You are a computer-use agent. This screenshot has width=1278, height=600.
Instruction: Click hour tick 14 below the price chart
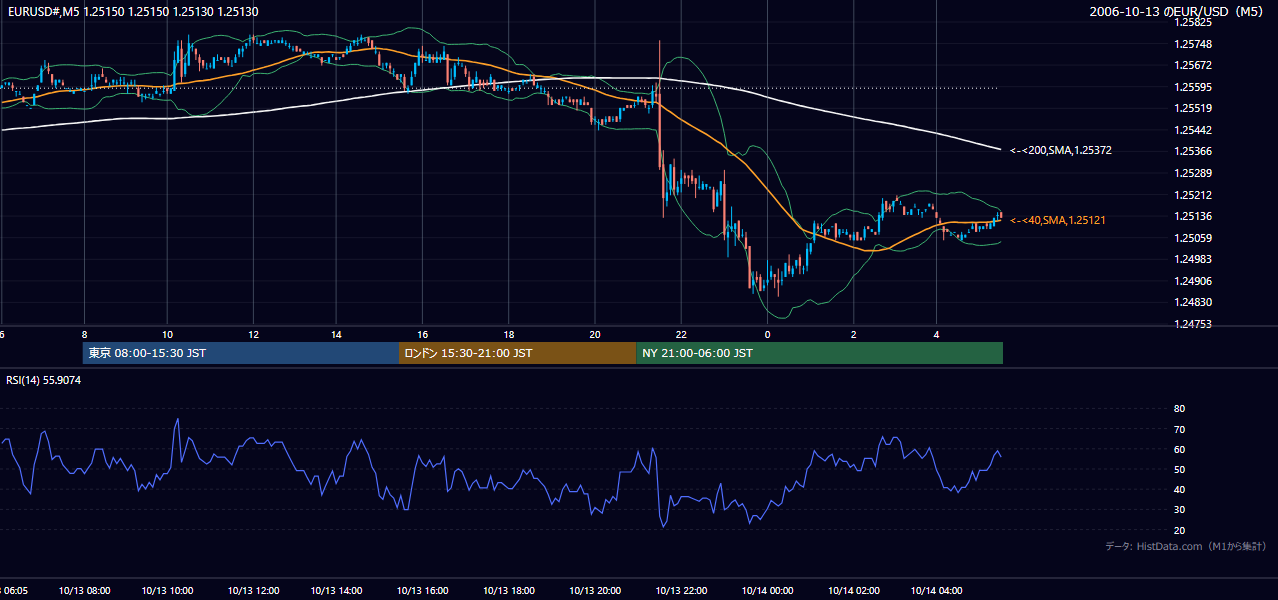337,334
